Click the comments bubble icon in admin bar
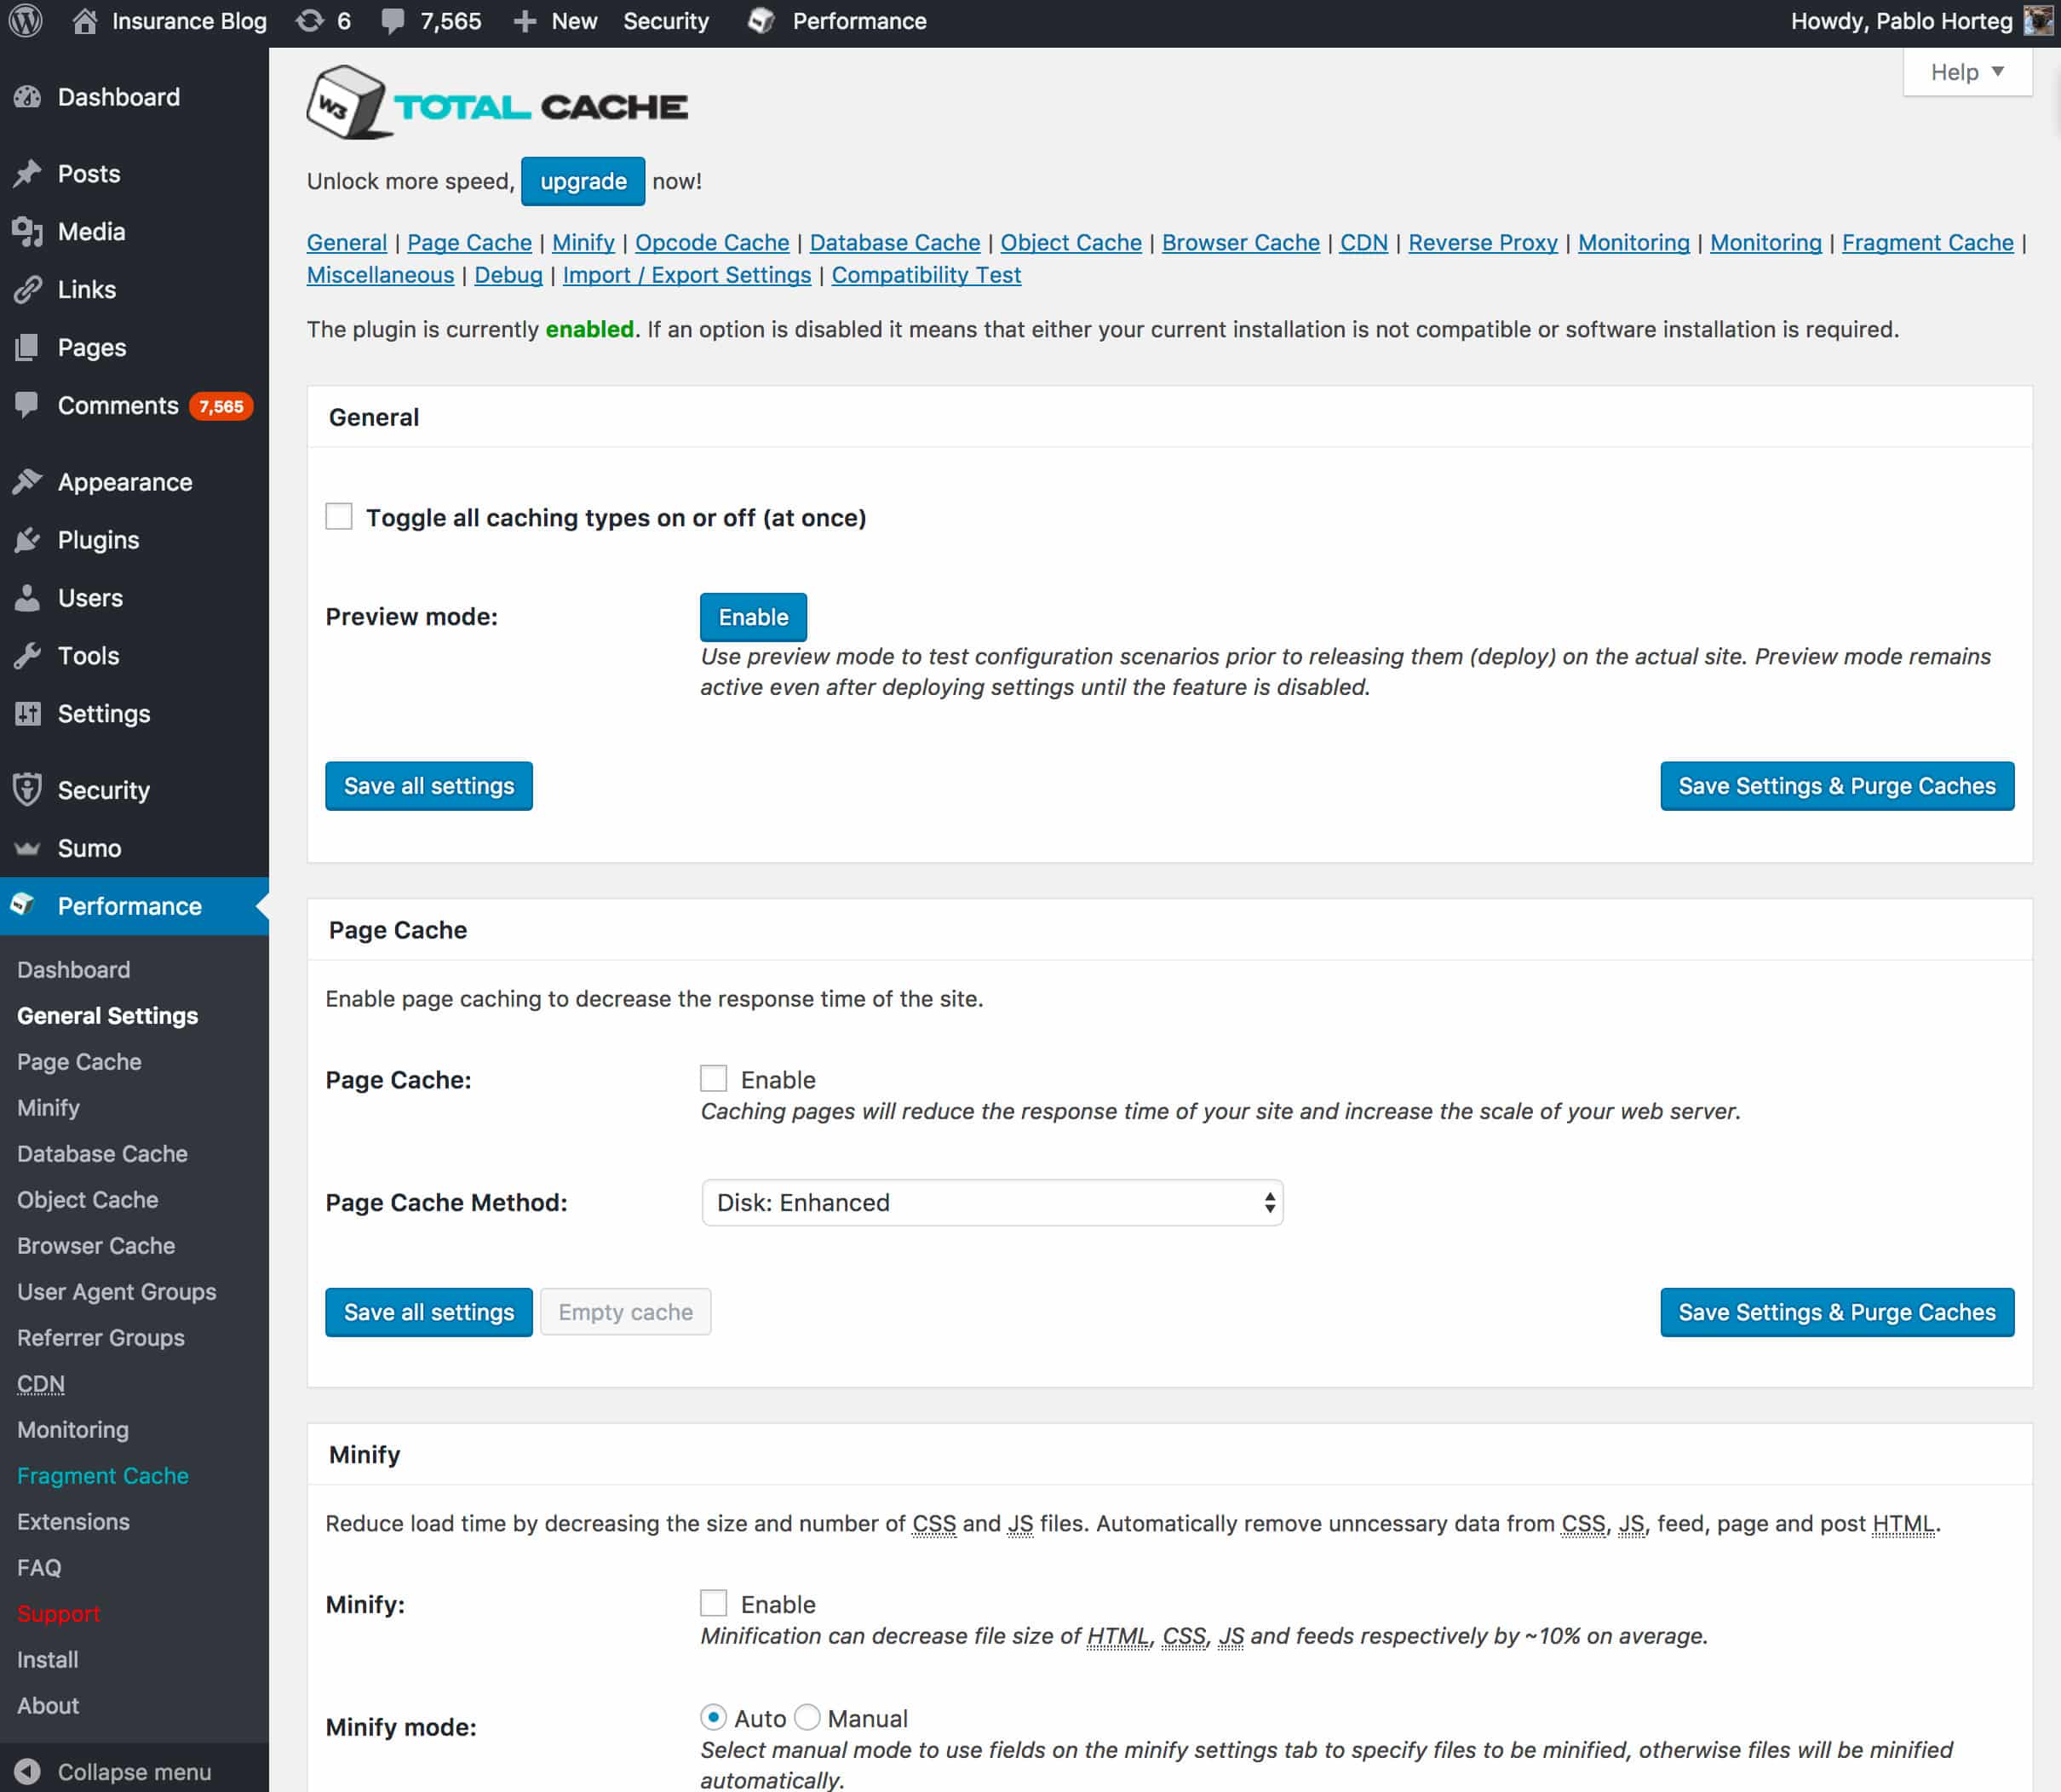The width and height of the screenshot is (2061, 1792). pos(393,21)
